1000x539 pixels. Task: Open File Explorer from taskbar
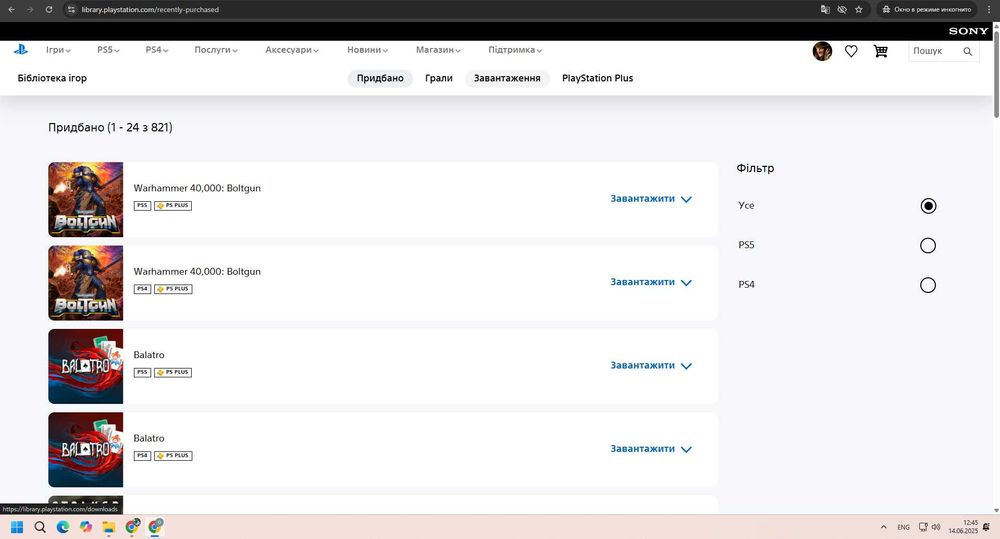tap(109, 527)
